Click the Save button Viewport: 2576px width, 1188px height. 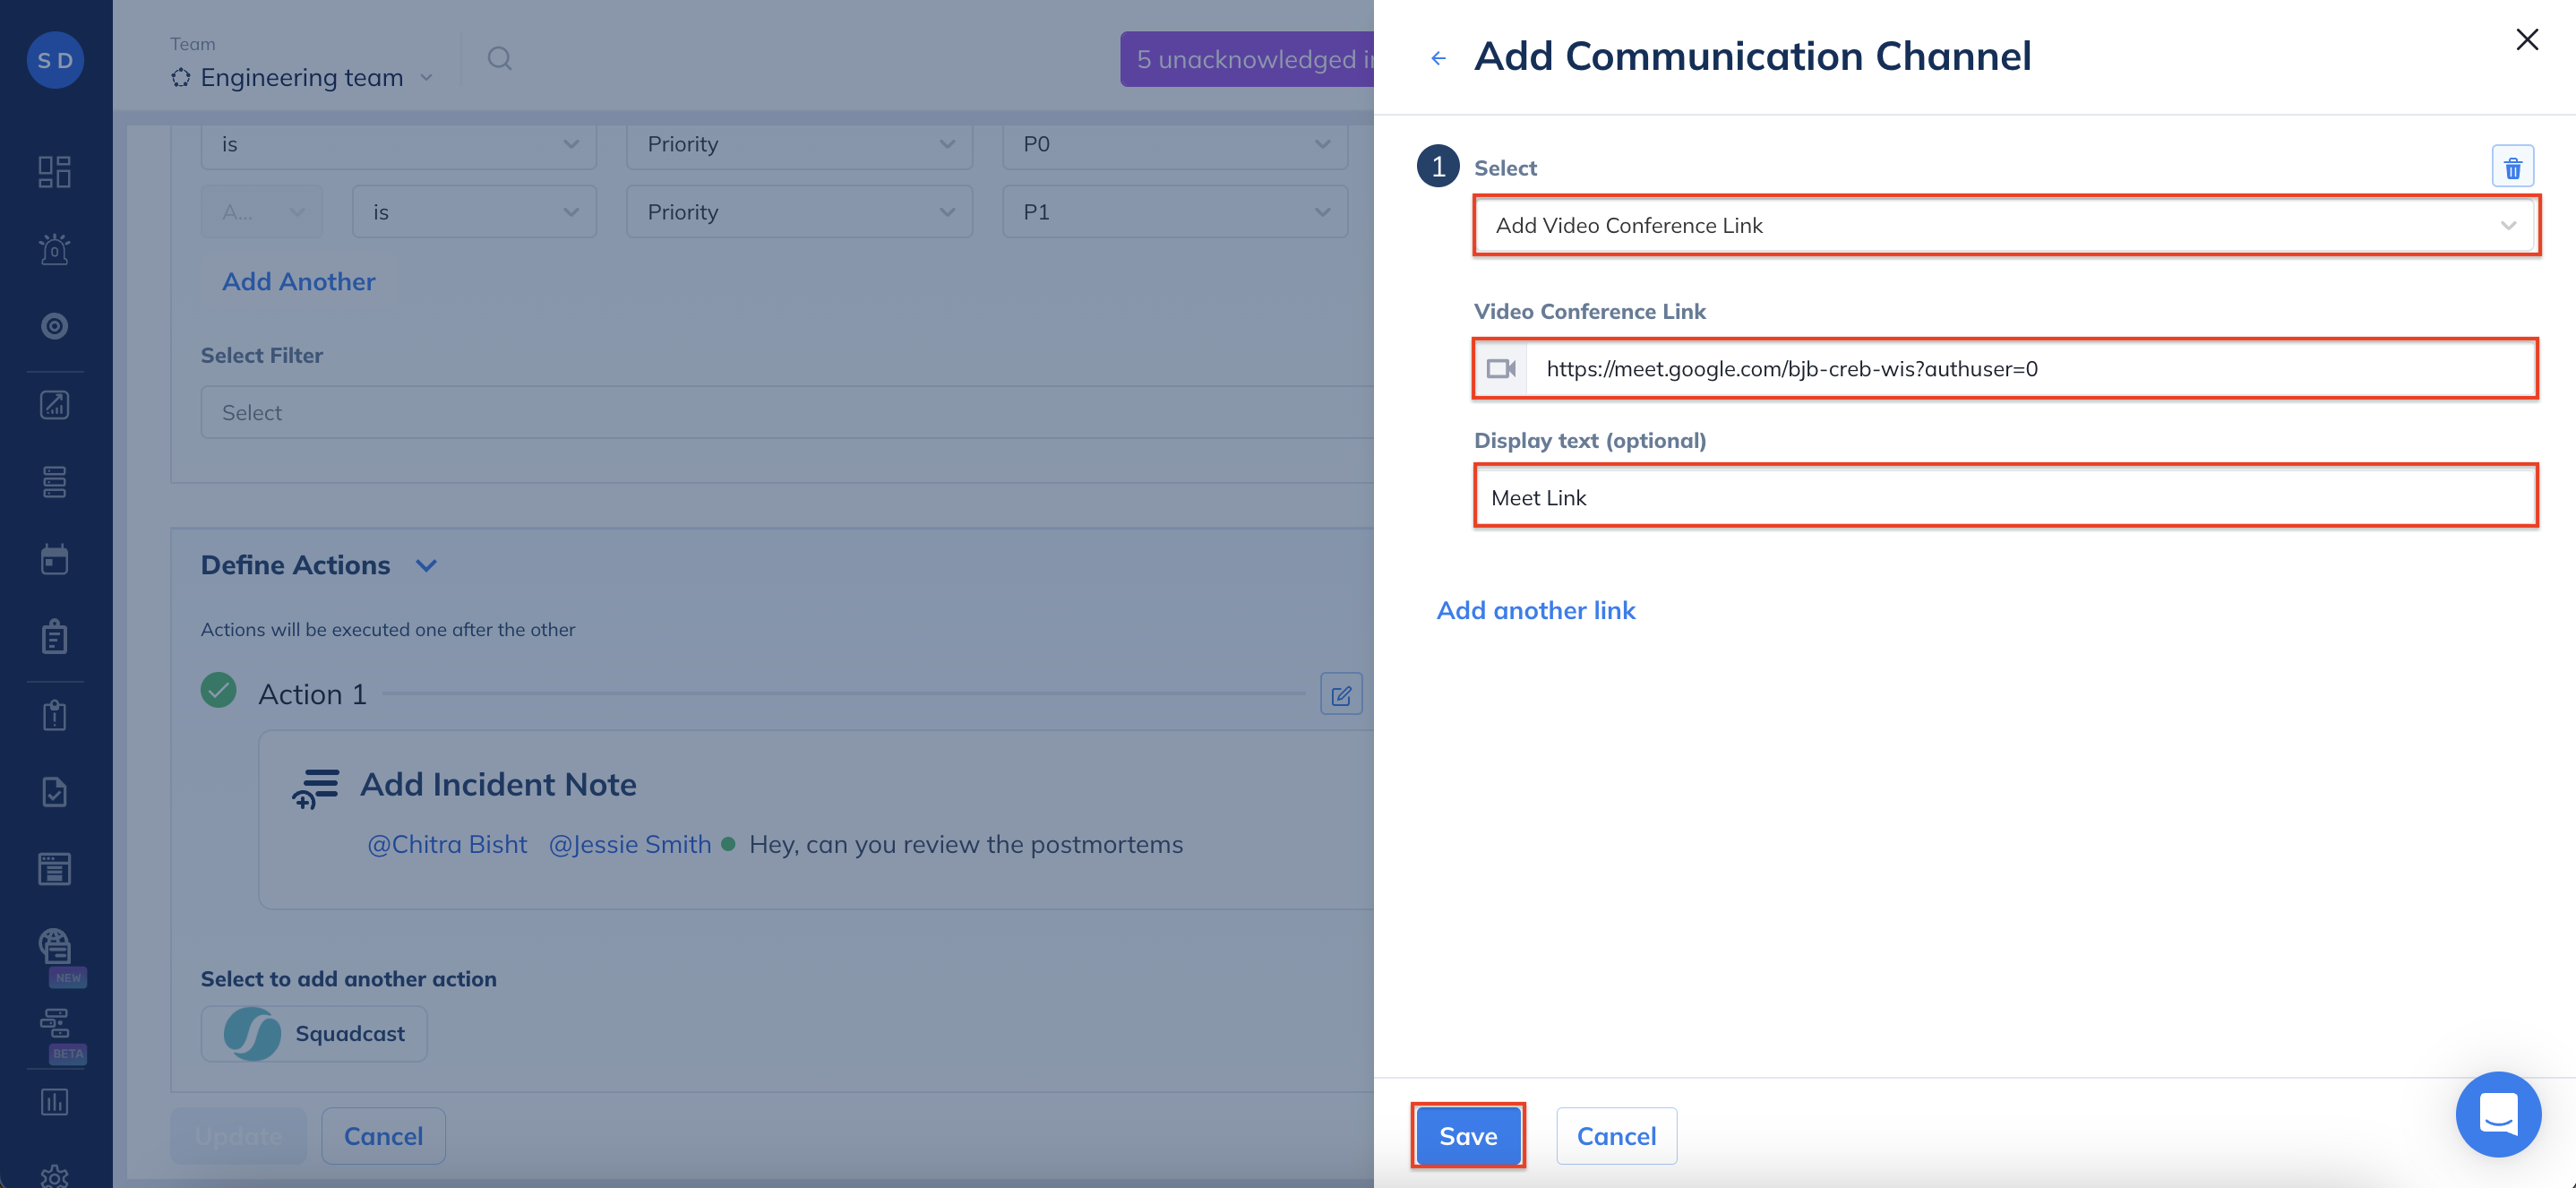click(1467, 1136)
